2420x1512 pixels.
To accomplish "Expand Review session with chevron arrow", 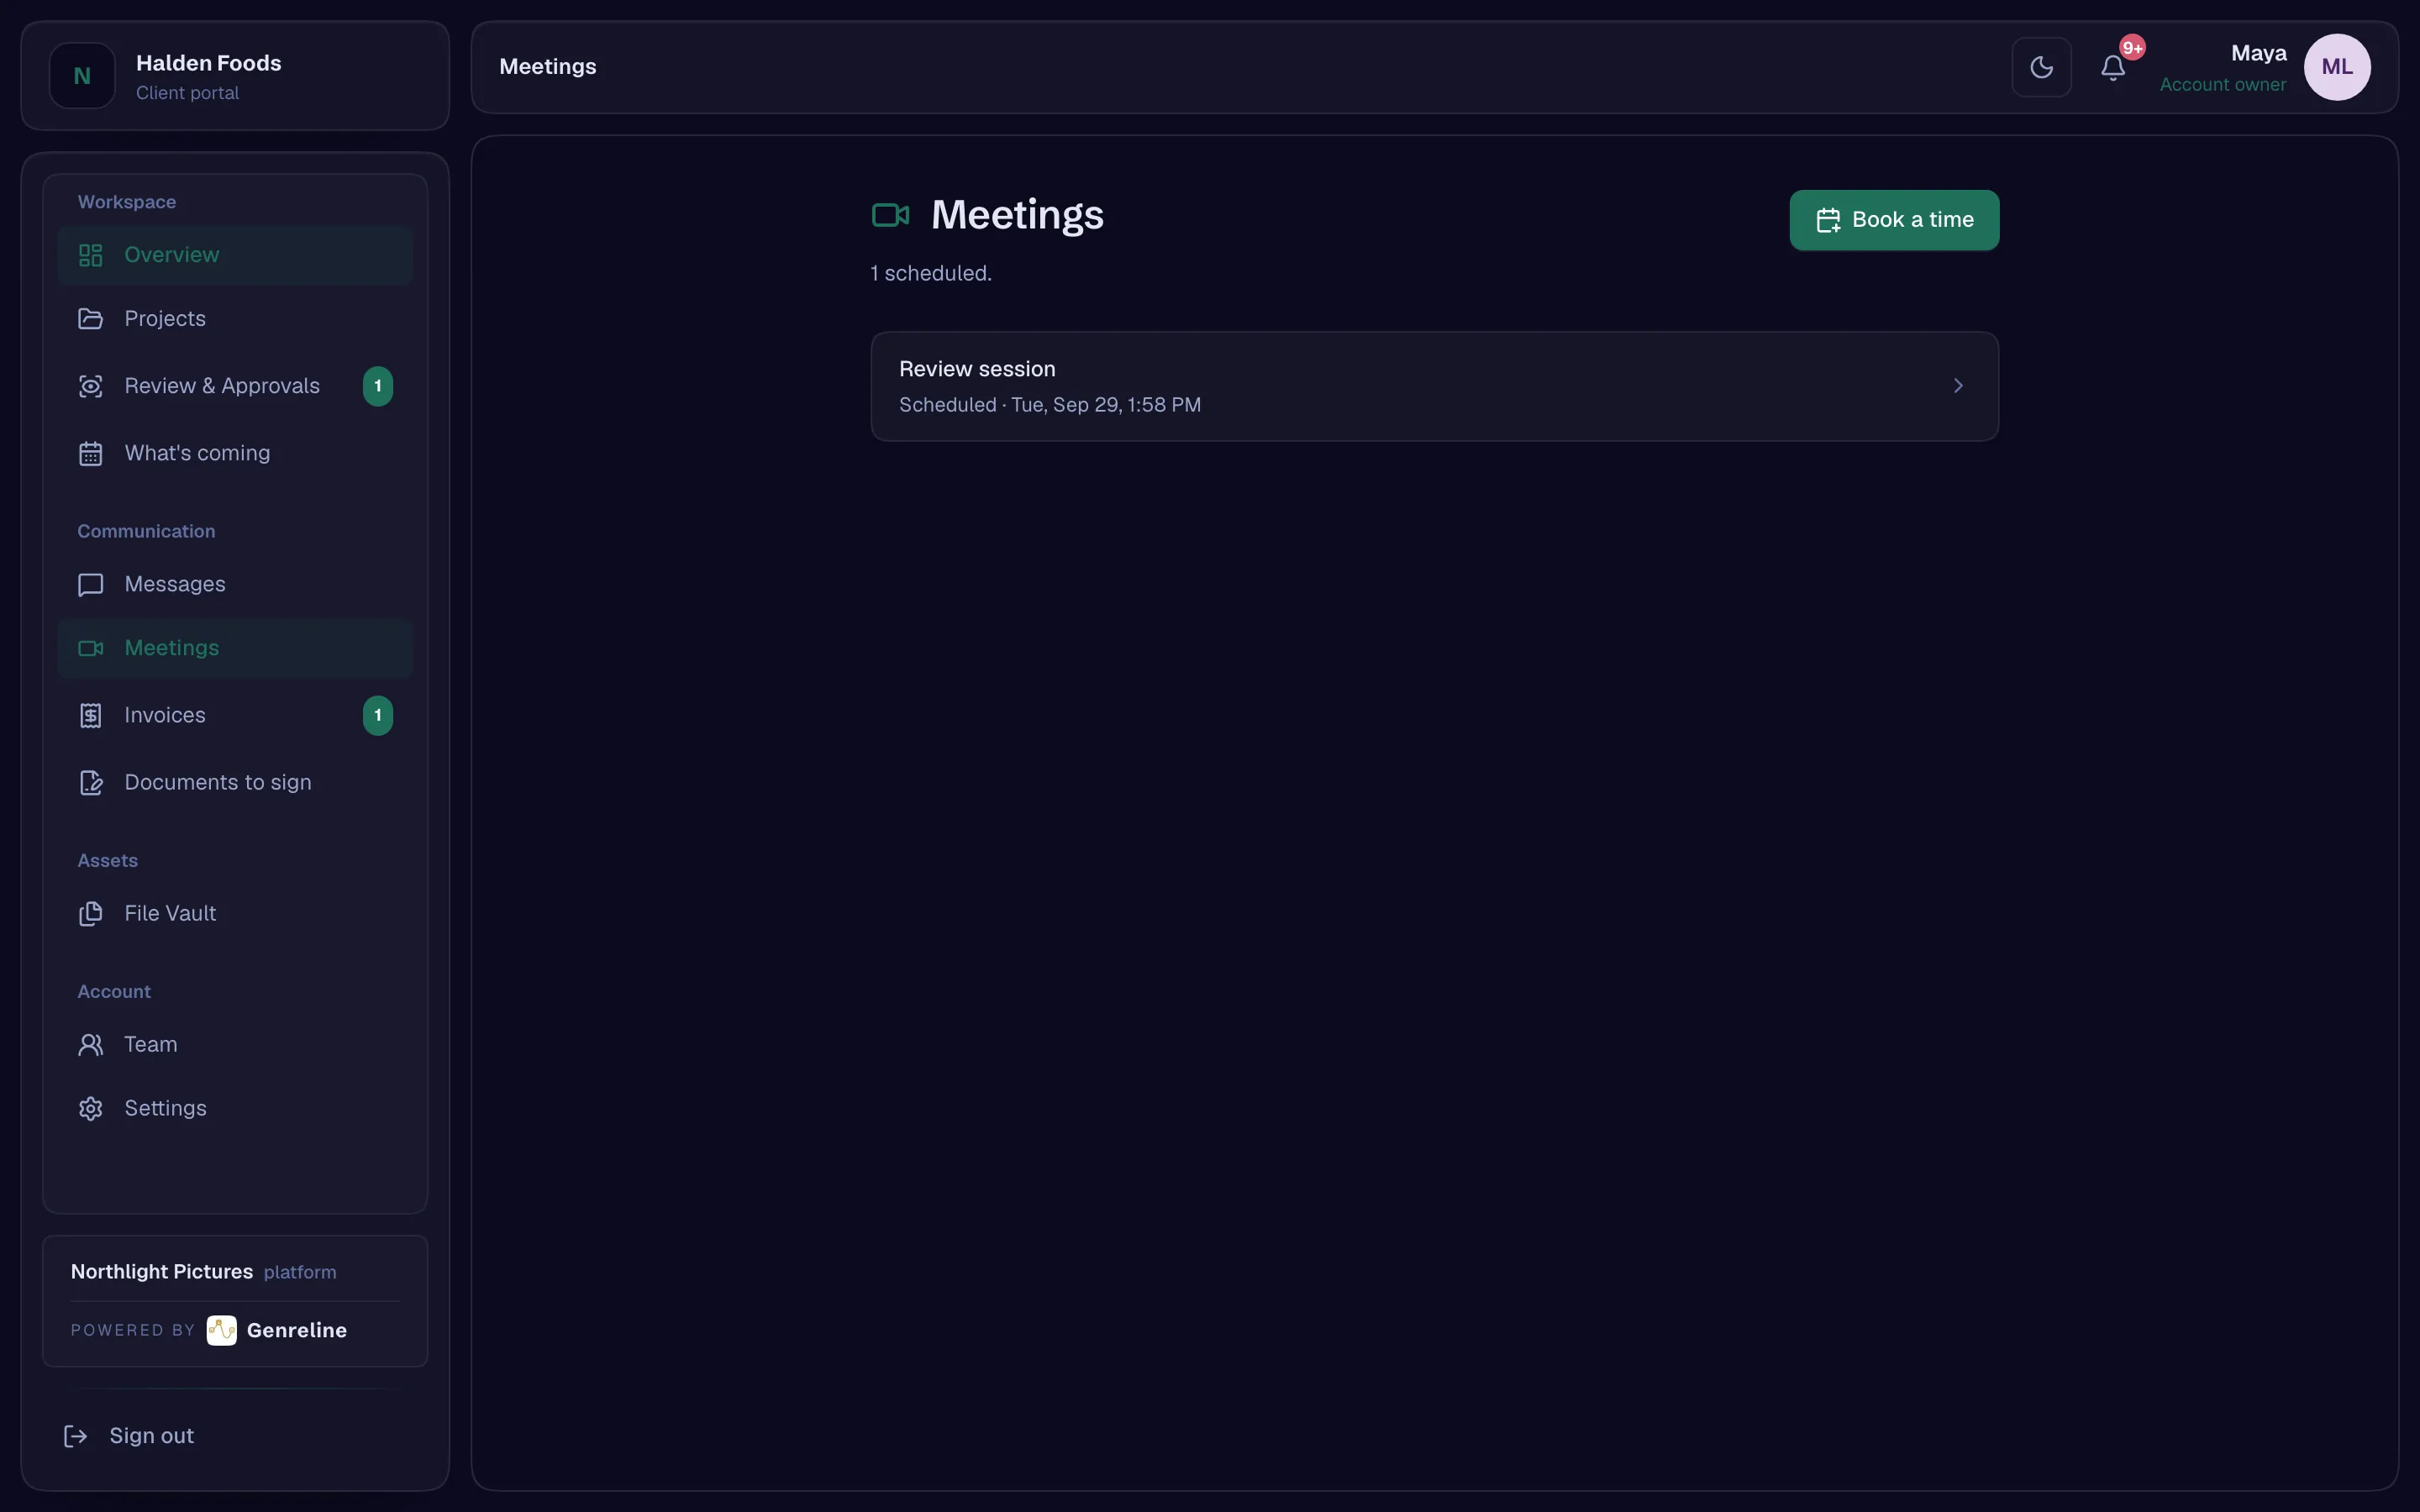I will click(1958, 386).
